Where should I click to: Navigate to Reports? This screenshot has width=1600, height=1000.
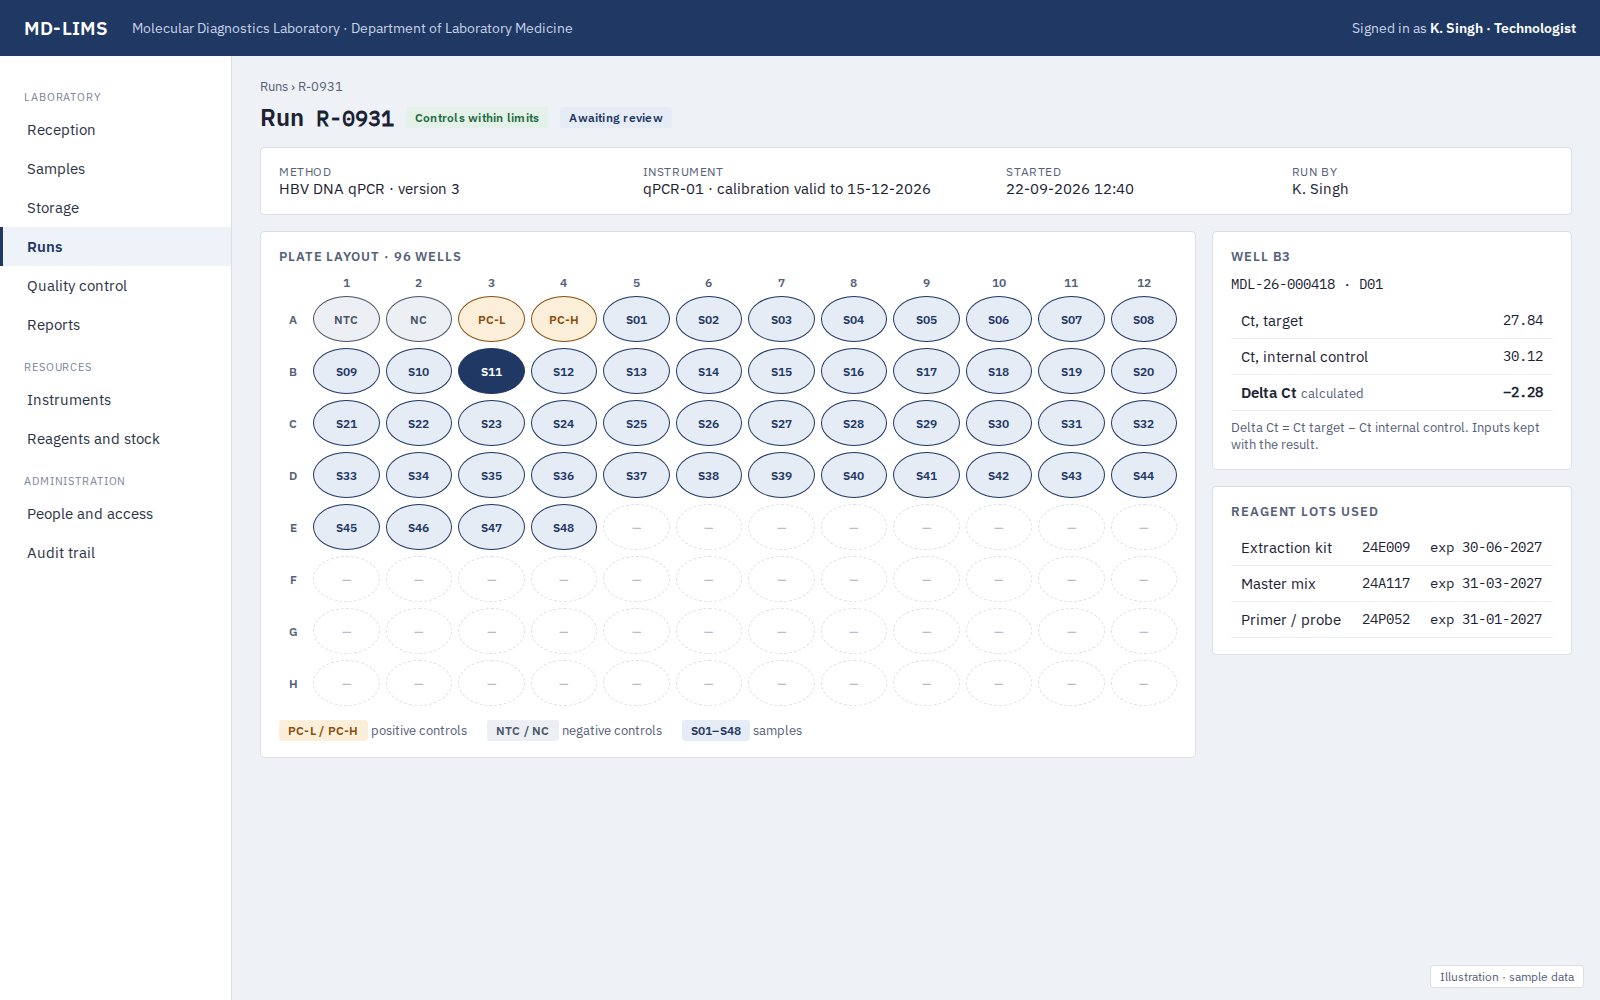tap(115, 325)
